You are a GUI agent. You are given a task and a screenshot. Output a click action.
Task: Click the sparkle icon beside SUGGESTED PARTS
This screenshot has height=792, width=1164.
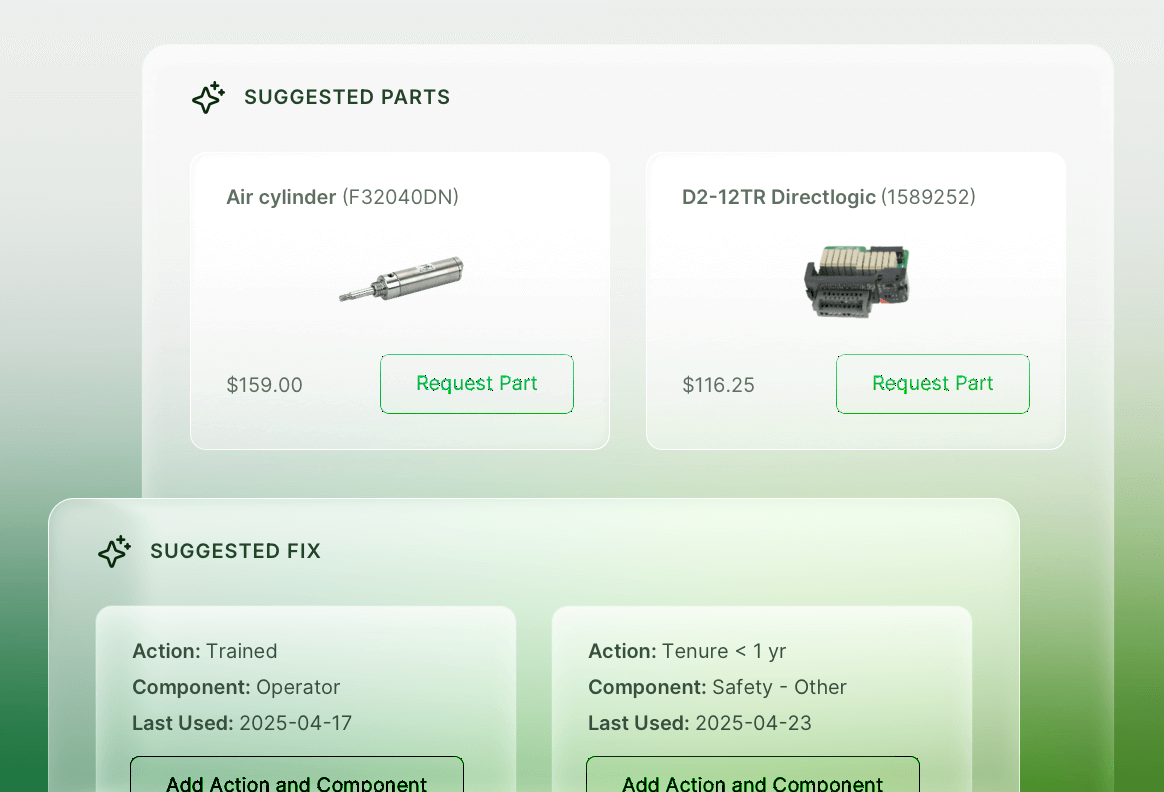208,97
